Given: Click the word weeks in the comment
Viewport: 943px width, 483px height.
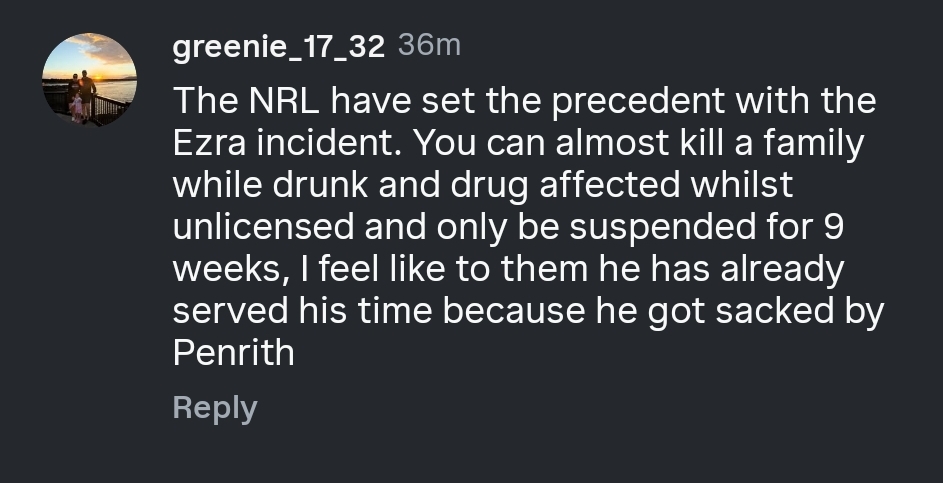Looking at the screenshot, I should tap(227, 269).
